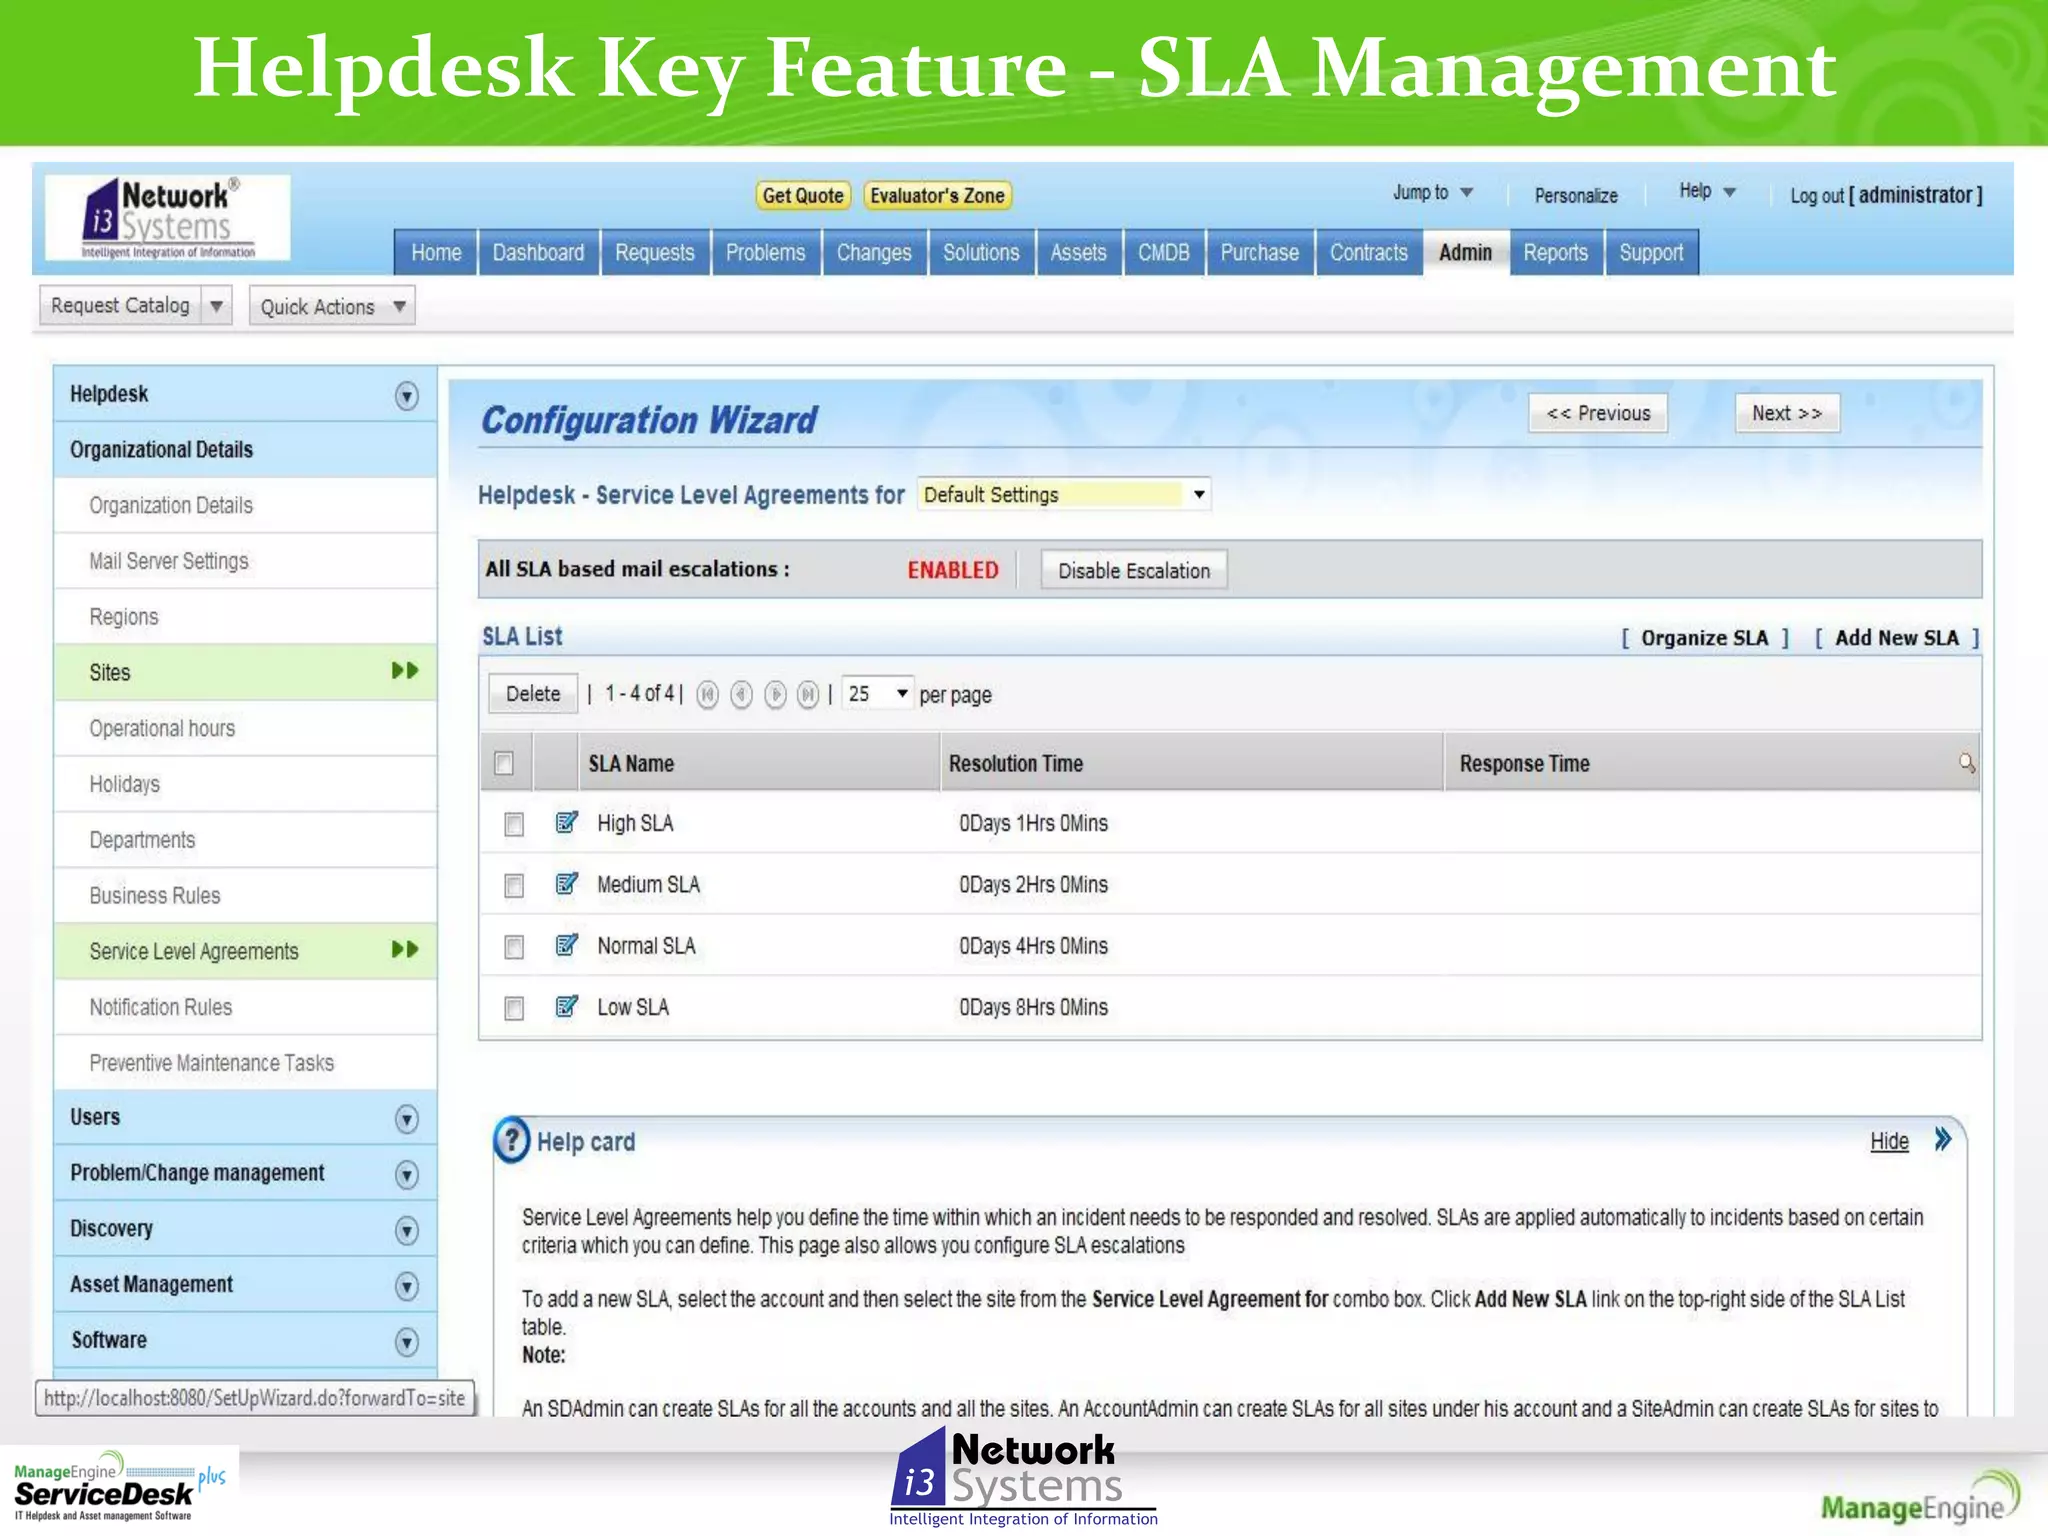This screenshot has width=2048, height=1536.
Task: Click the Organize SLA link
Action: click(1705, 637)
